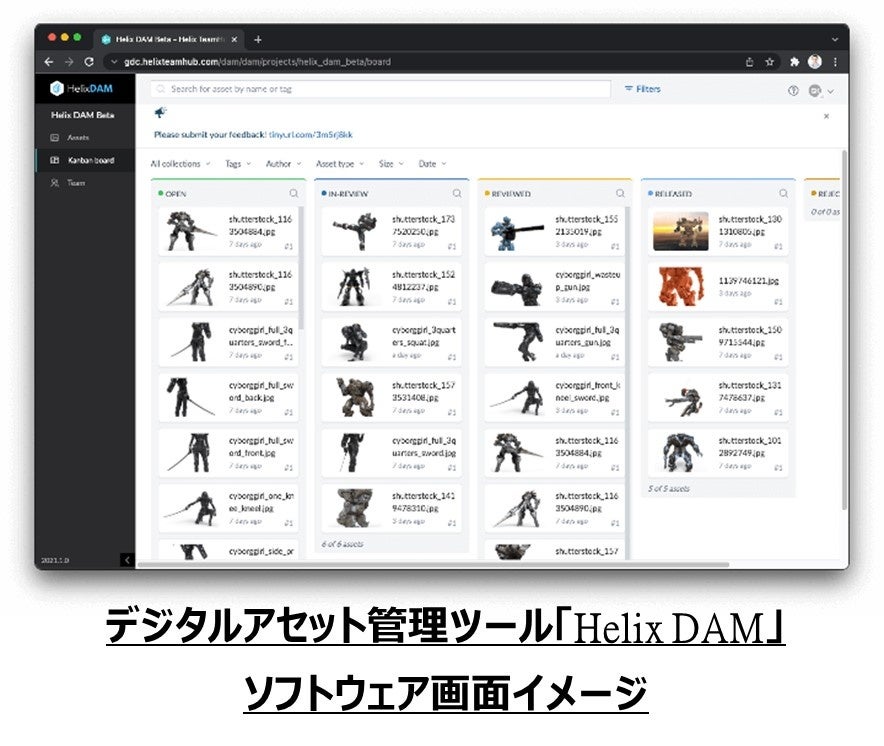Open the 1139746121.jpg orange robot card
Image resolution: width=884 pixels, height=746 pixels.
point(718,286)
